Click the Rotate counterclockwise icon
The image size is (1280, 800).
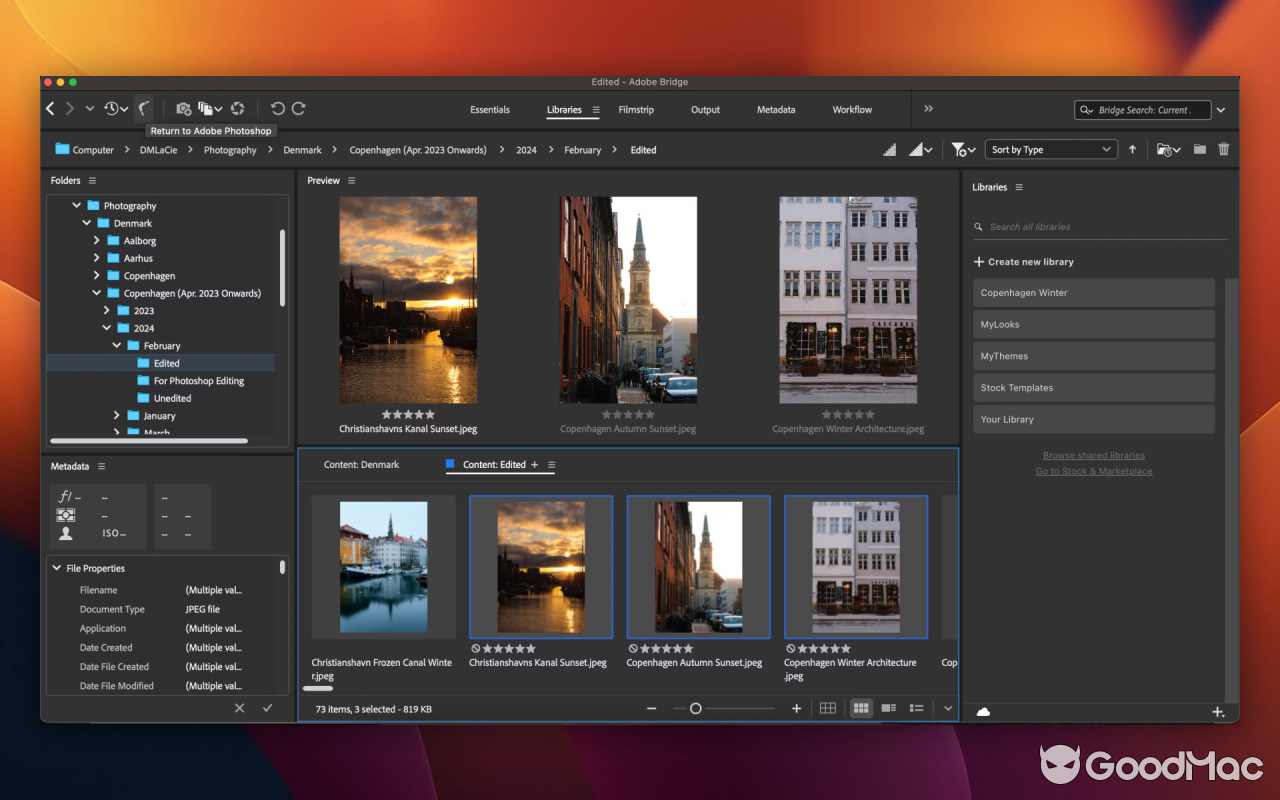(278, 108)
